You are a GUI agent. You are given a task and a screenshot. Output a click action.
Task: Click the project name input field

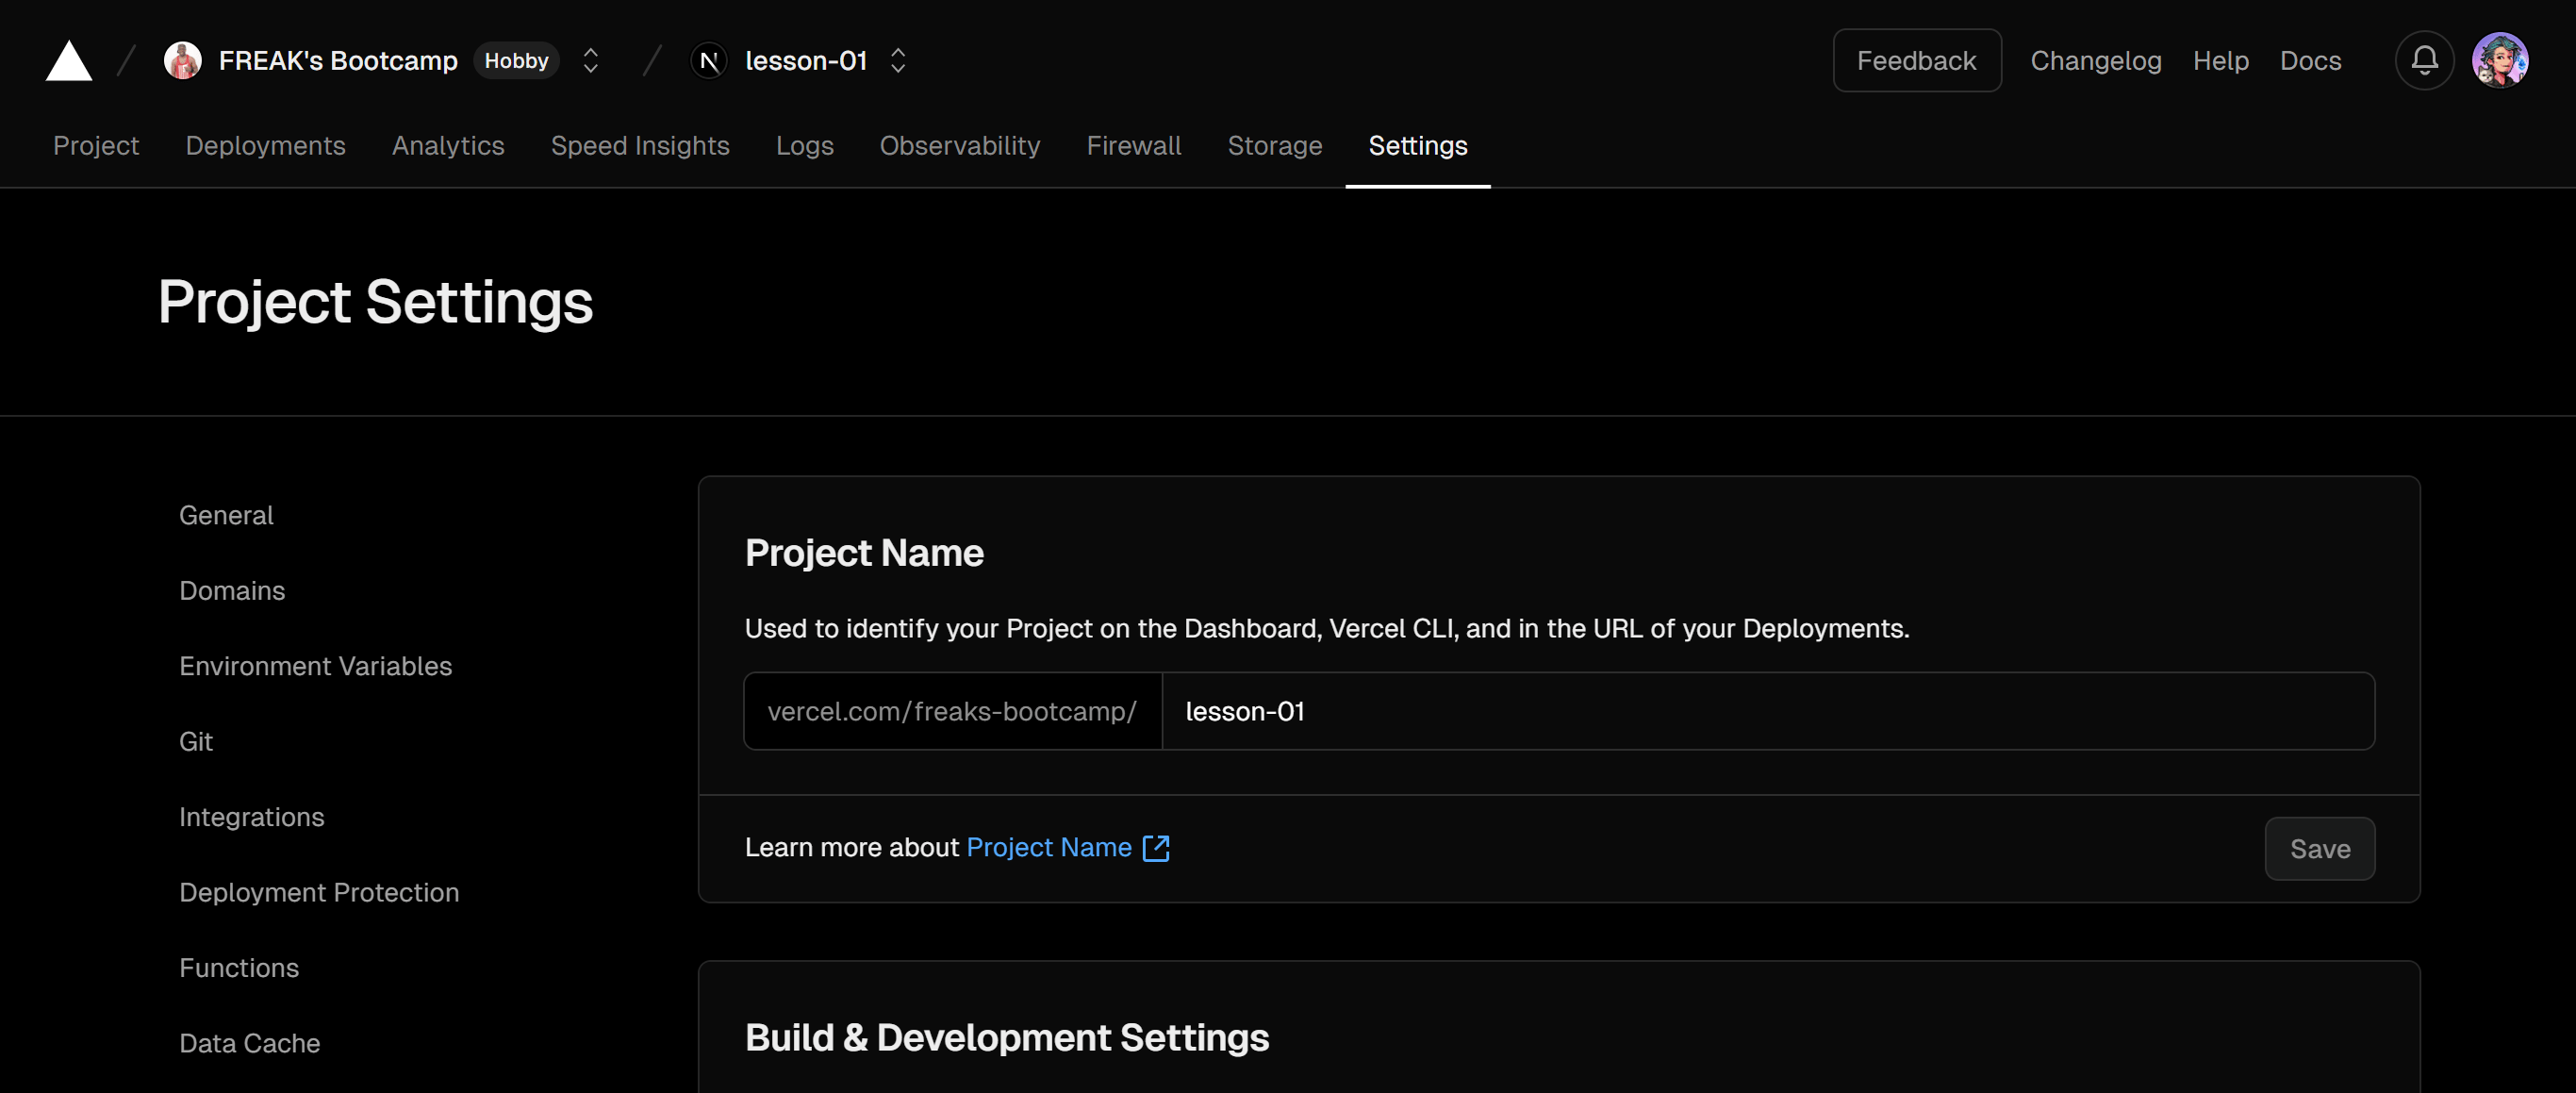click(x=1768, y=711)
